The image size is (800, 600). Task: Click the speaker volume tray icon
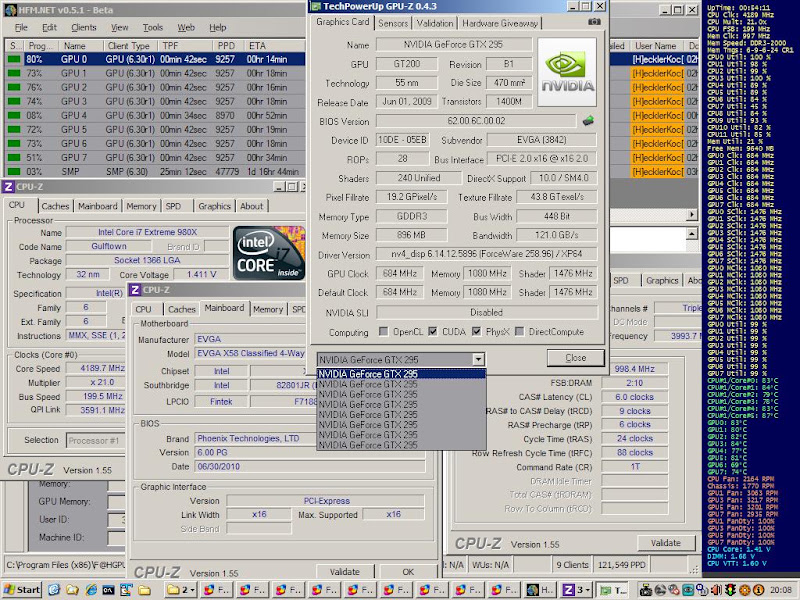click(x=716, y=590)
